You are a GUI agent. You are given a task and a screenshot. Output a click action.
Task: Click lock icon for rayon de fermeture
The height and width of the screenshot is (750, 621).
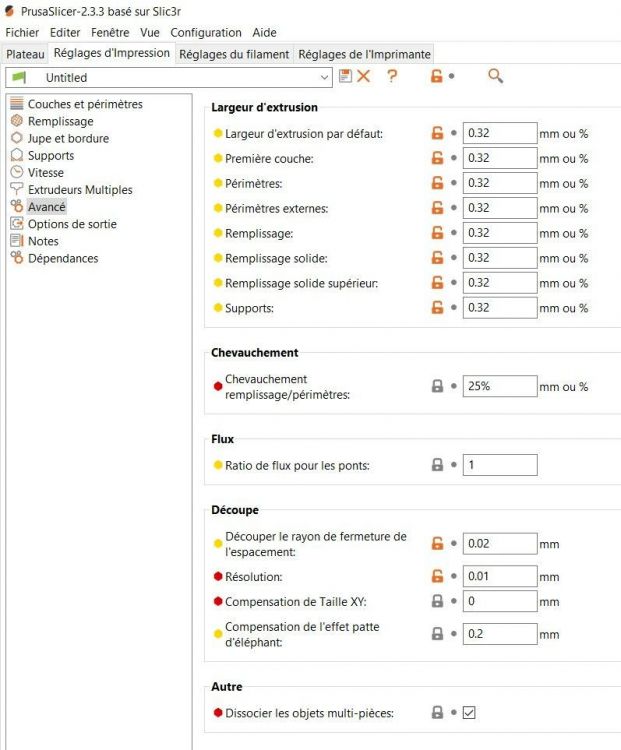click(x=437, y=543)
